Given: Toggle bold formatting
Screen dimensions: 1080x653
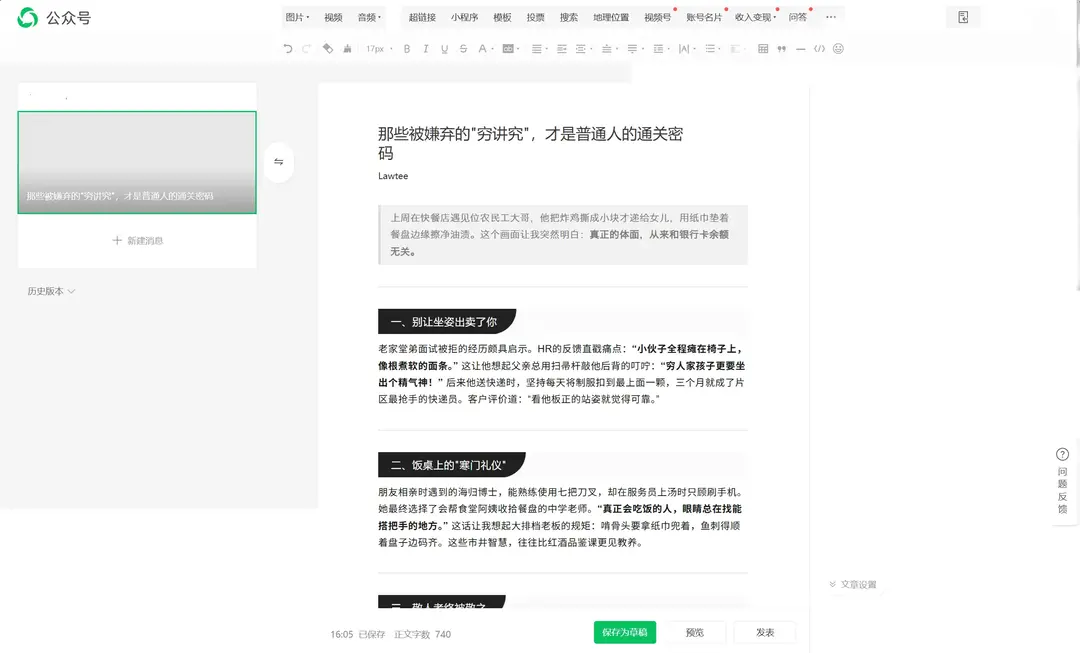Looking at the screenshot, I should (405, 48).
